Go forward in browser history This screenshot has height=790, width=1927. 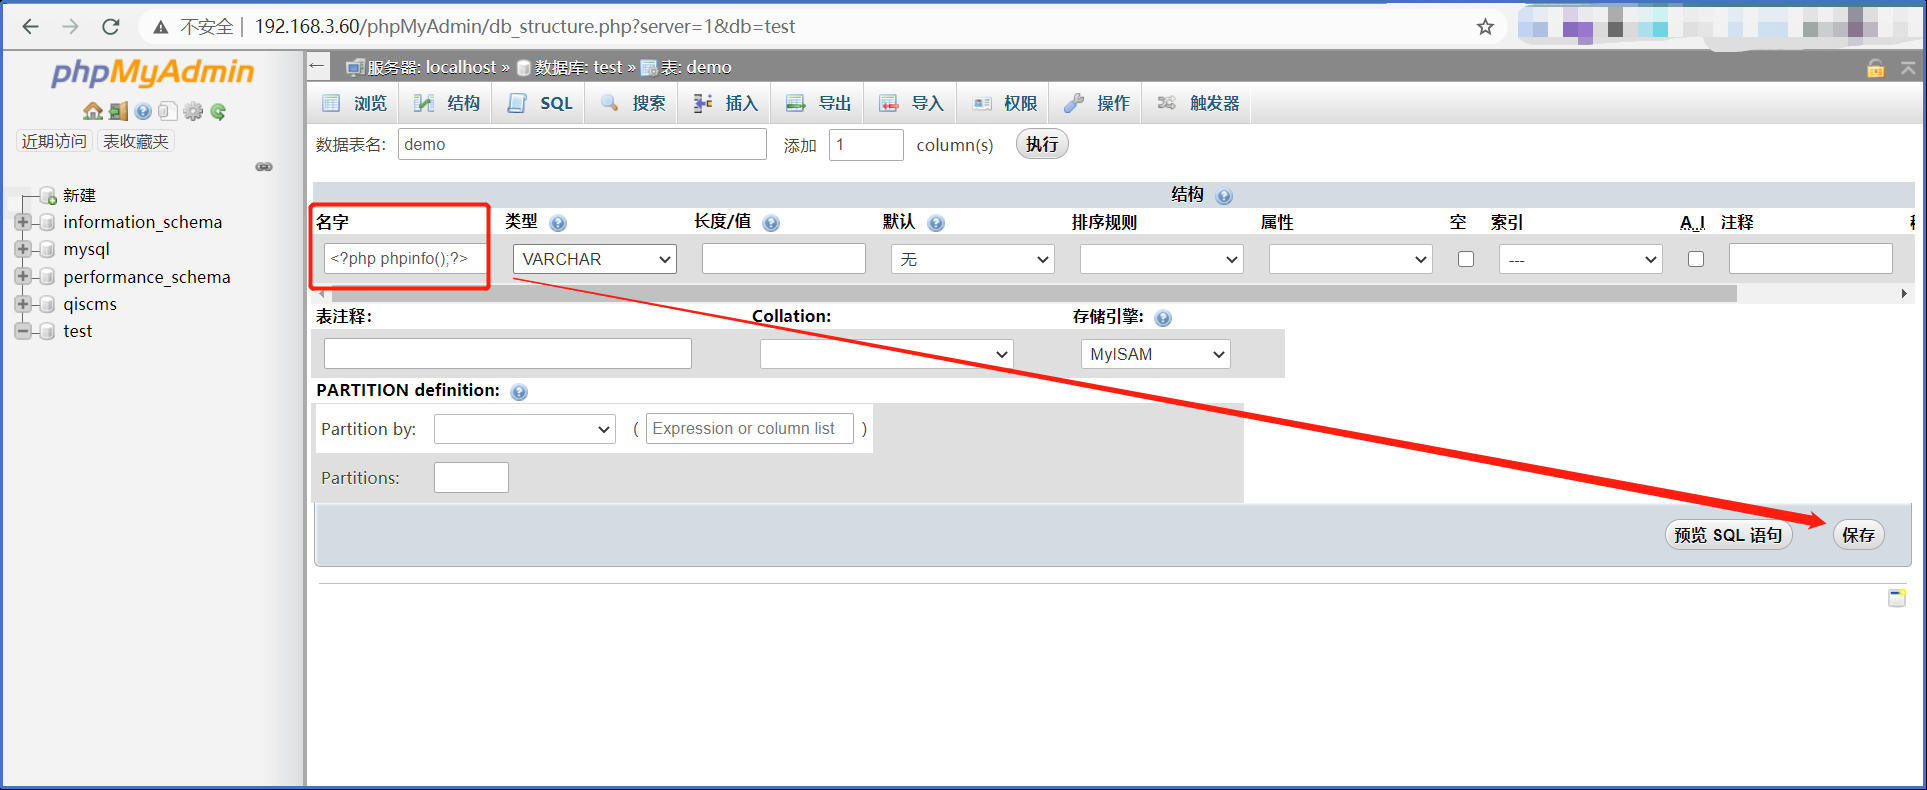pos(70,26)
